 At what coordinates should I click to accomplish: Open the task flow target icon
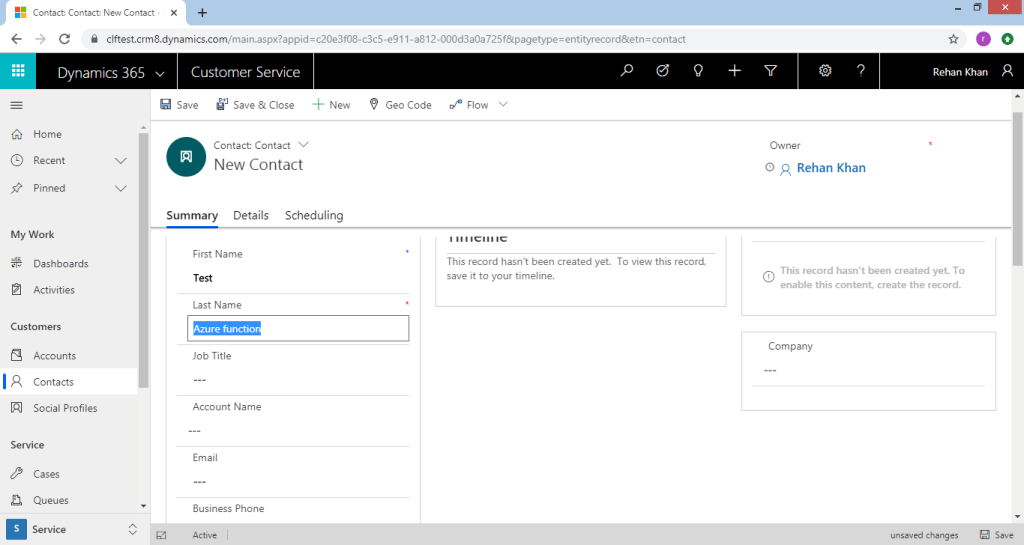click(x=662, y=71)
